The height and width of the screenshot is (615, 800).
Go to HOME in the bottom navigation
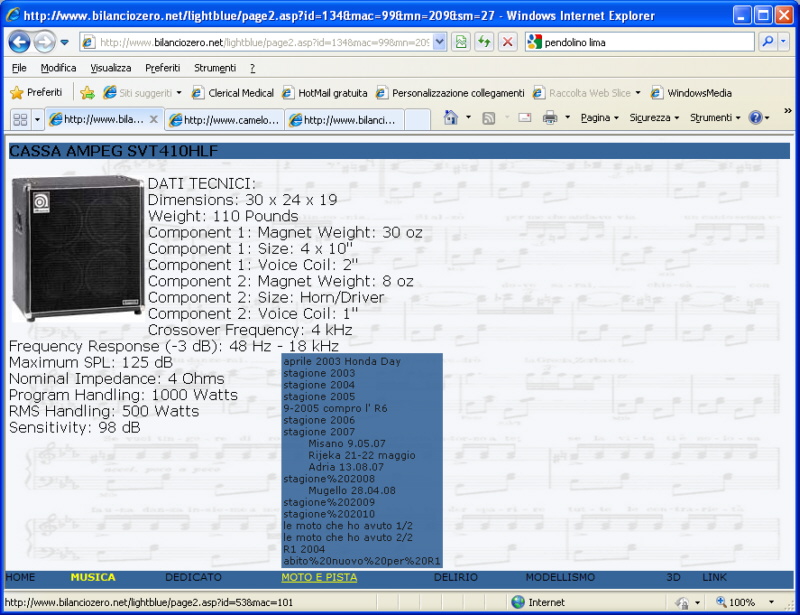[20, 577]
